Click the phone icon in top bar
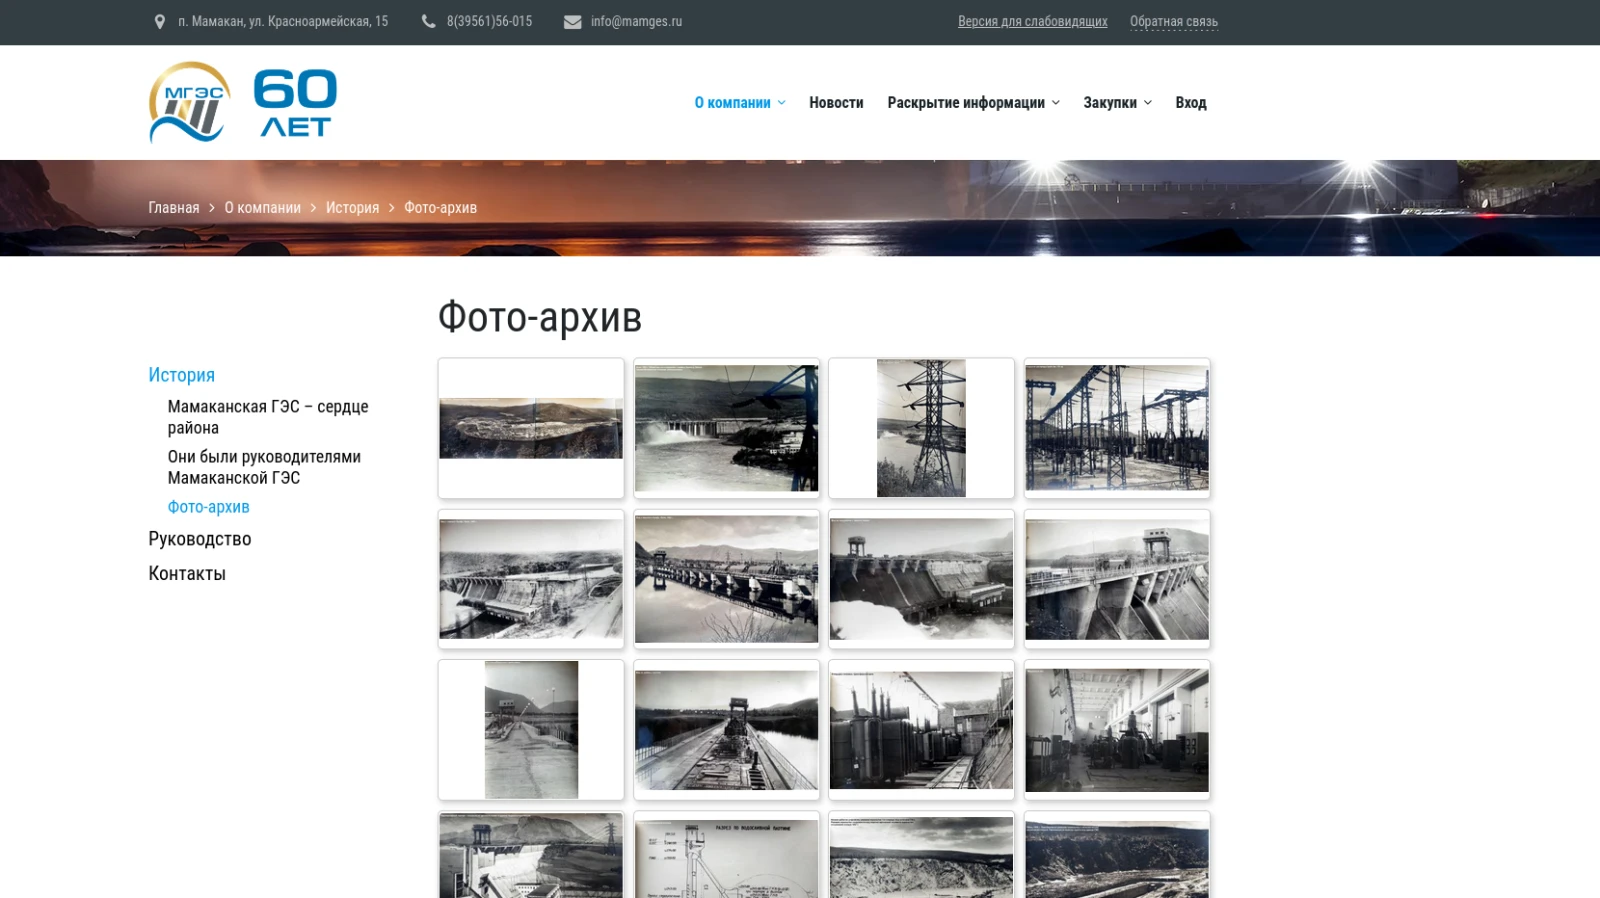The width and height of the screenshot is (1600, 898). [x=428, y=22]
